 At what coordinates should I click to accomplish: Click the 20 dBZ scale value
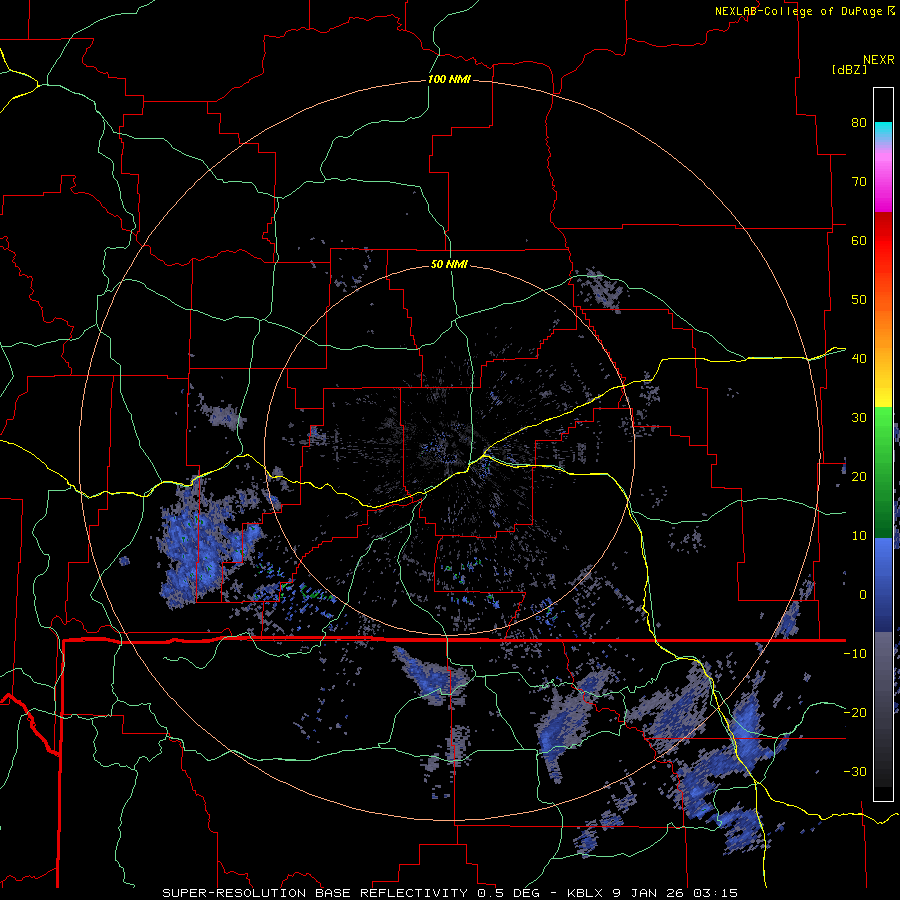(859, 476)
